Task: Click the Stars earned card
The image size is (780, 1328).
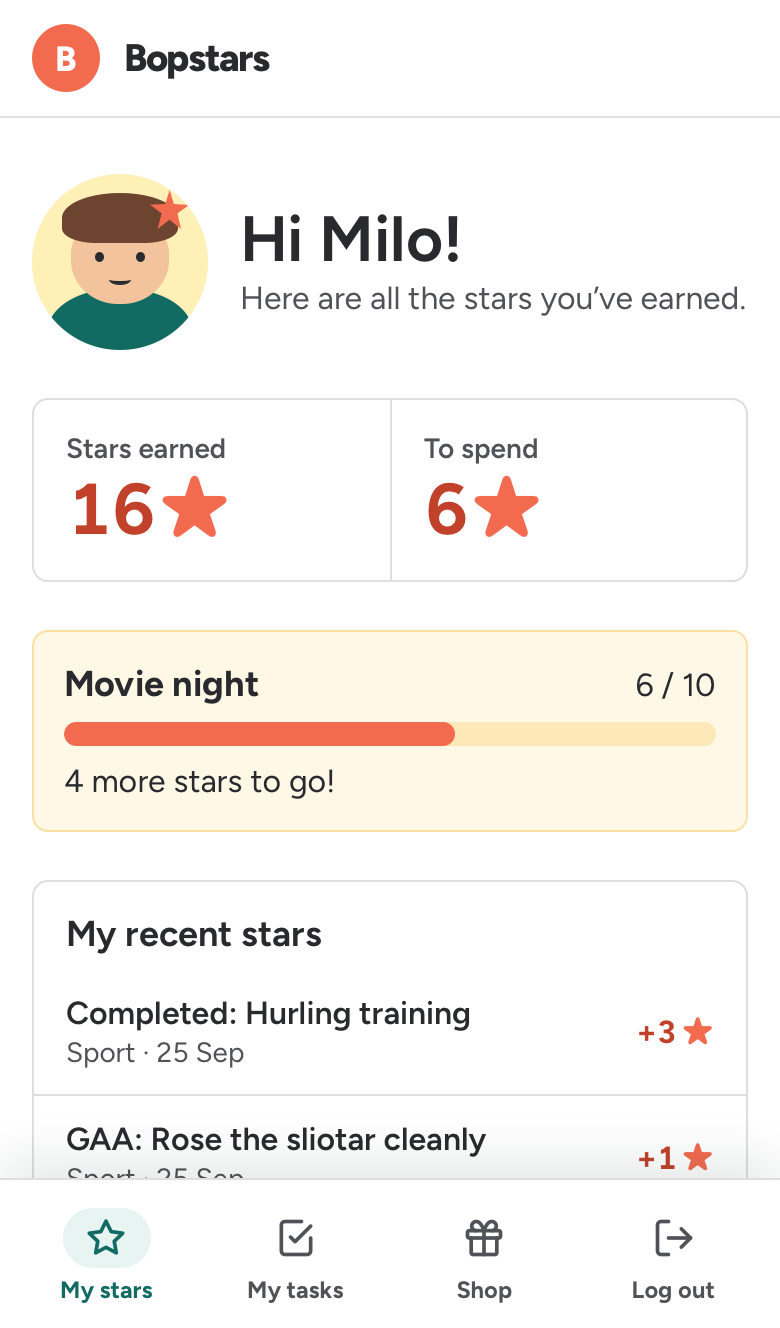Action: click(212, 490)
